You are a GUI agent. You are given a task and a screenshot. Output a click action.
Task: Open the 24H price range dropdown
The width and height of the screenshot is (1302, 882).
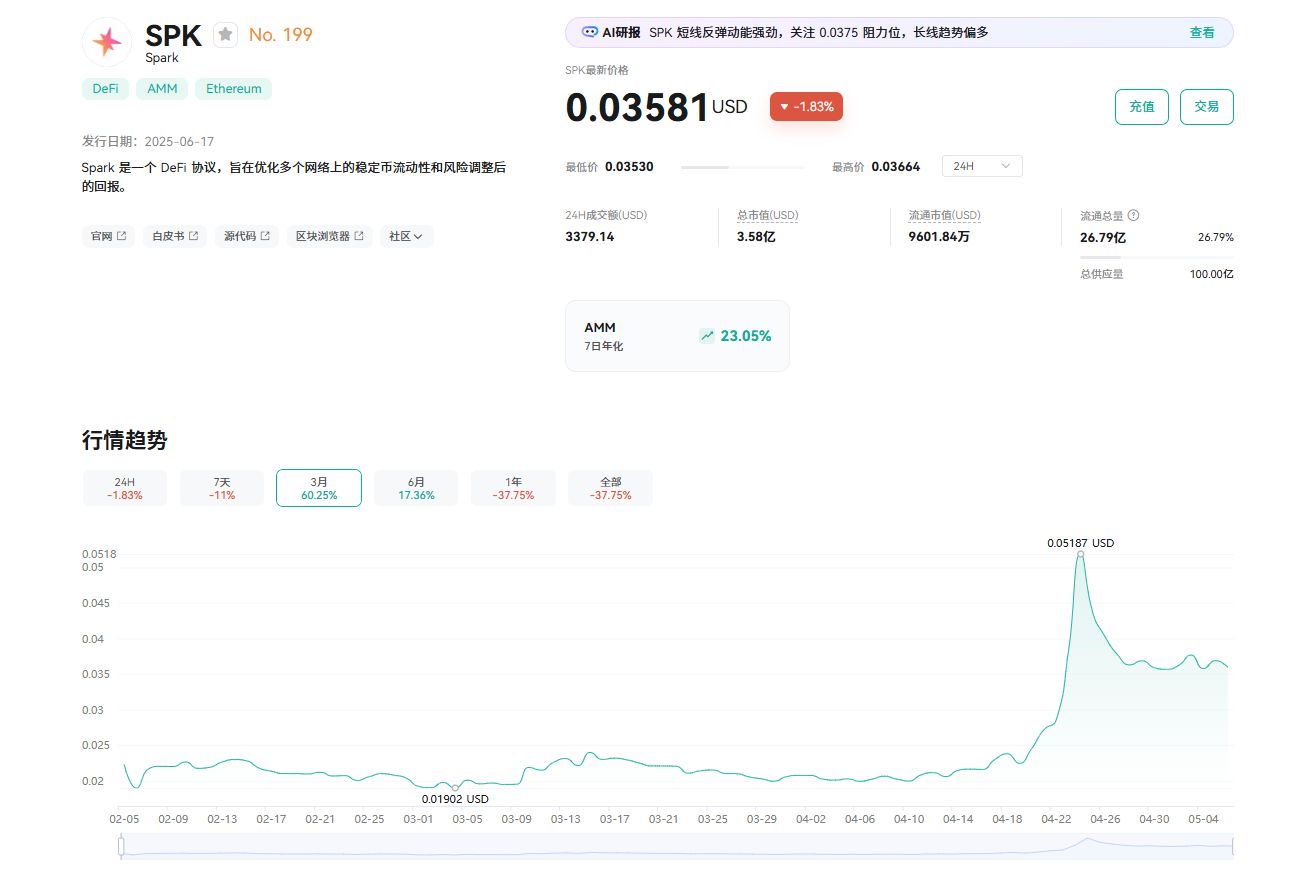click(982, 166)
